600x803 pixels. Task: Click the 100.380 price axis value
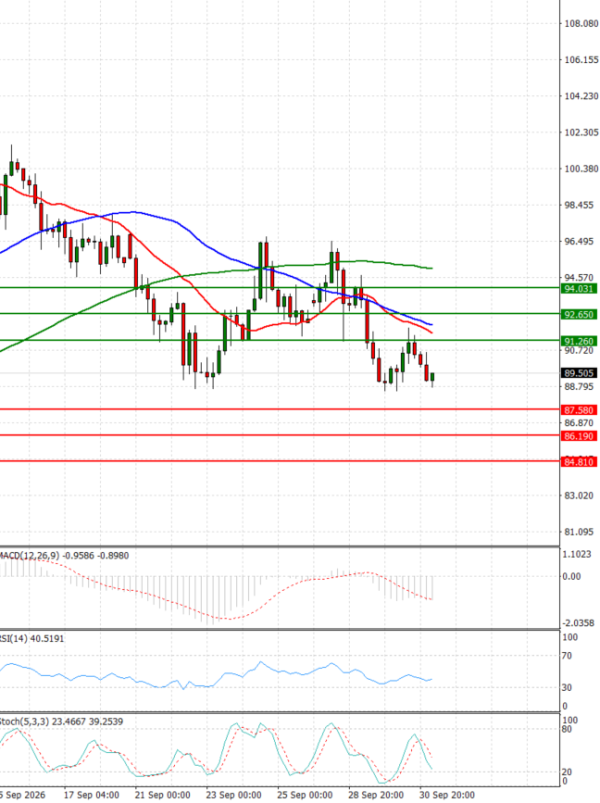(581, 169)
